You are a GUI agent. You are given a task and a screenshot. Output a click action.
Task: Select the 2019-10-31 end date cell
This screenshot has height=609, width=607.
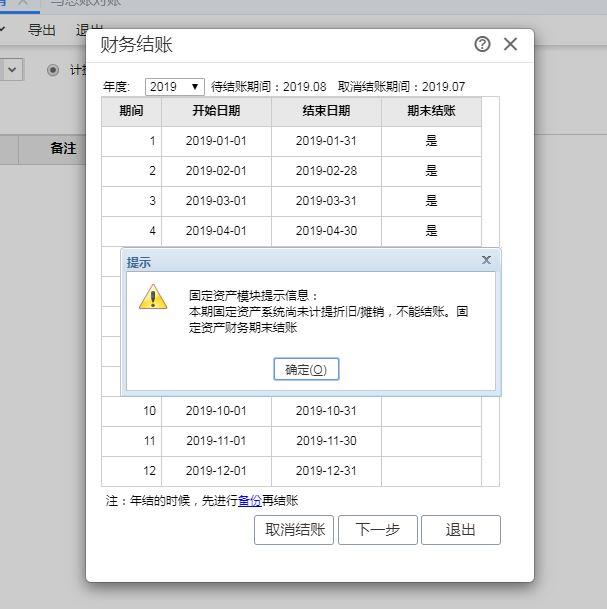tap(326, 411)
